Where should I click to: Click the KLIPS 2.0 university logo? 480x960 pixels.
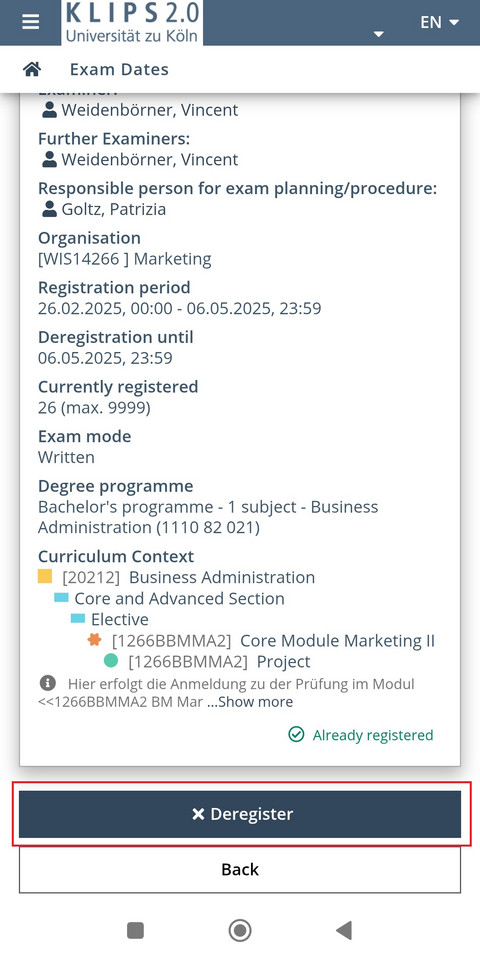pyautogui.click(x=132, y=23)
